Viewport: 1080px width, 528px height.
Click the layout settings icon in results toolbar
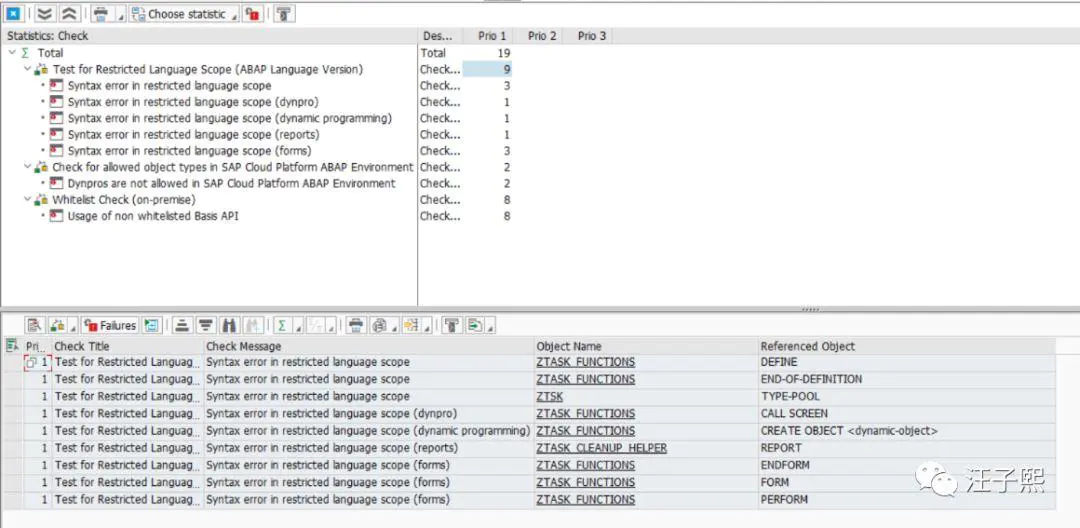452,325
